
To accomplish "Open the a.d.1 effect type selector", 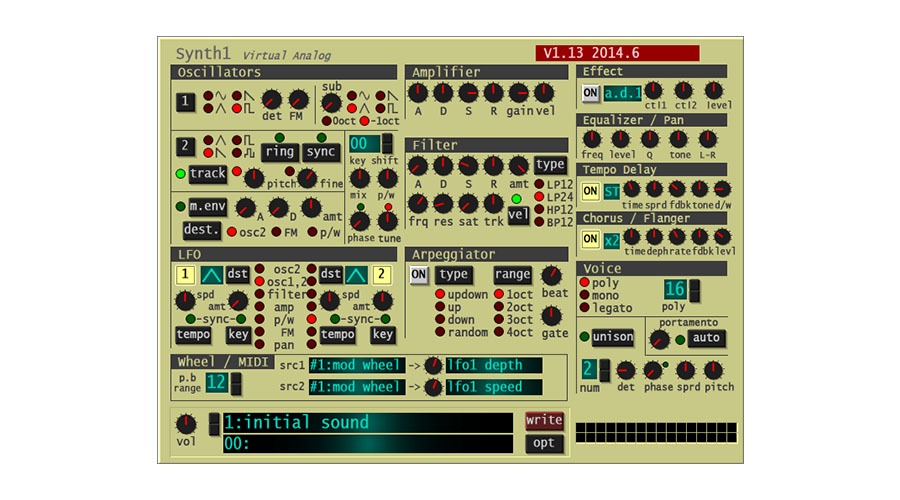I will coord(622,93).
